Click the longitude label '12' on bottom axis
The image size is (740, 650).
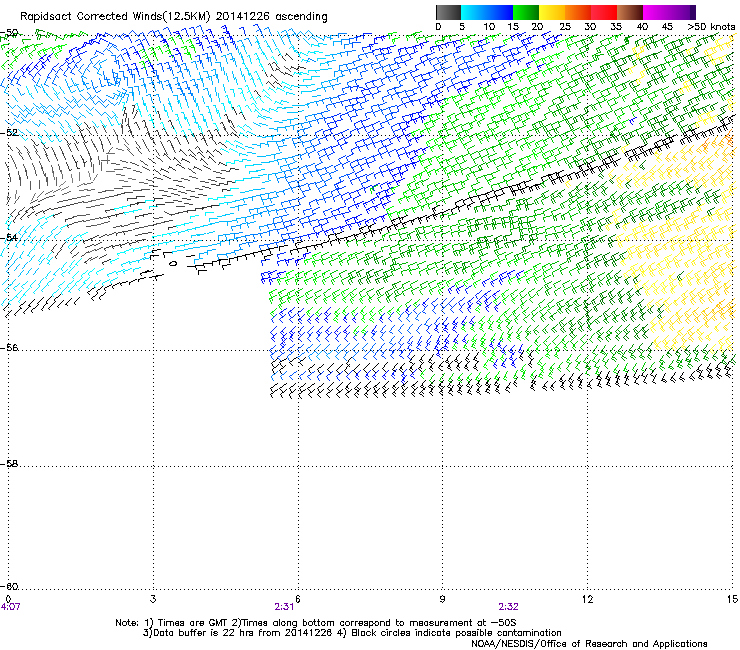coord(587,599)
